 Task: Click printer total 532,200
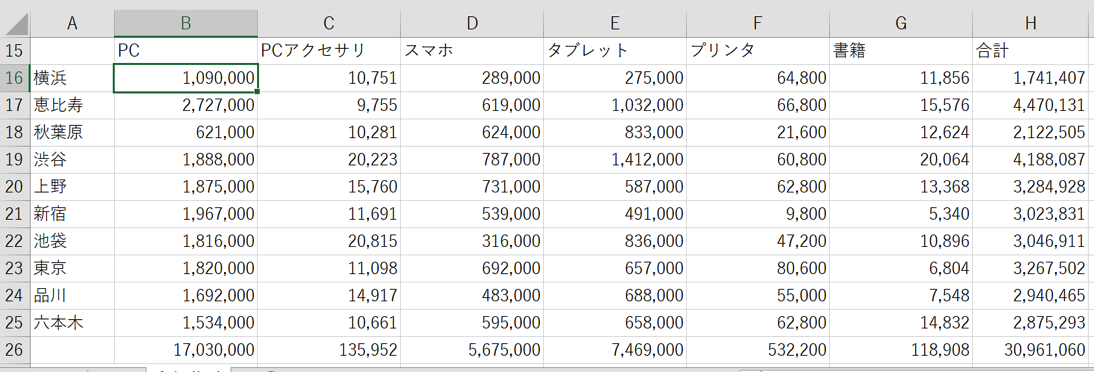tap(758, 350)
